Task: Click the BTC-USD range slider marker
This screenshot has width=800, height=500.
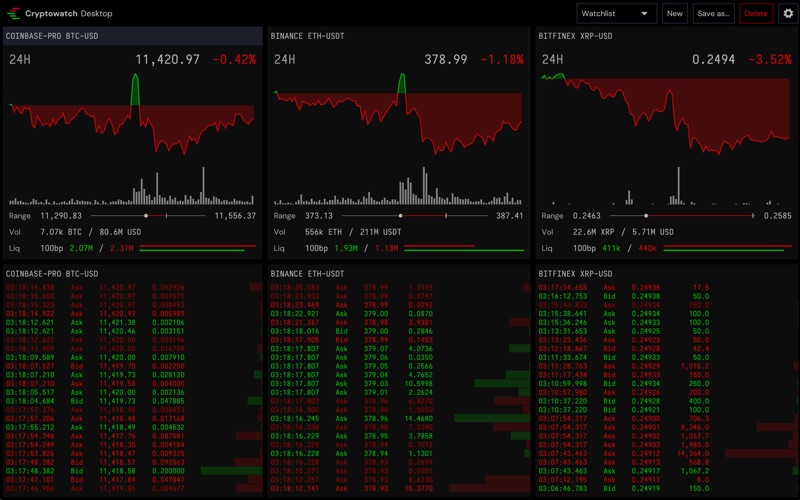Action: click(x=146, y=216)
